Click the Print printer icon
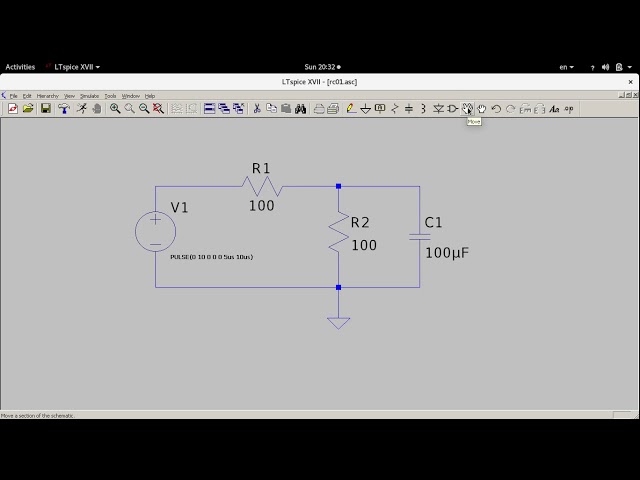Viewport: 640px width, 480px height. pyautogui.click(x=333, y=109)
